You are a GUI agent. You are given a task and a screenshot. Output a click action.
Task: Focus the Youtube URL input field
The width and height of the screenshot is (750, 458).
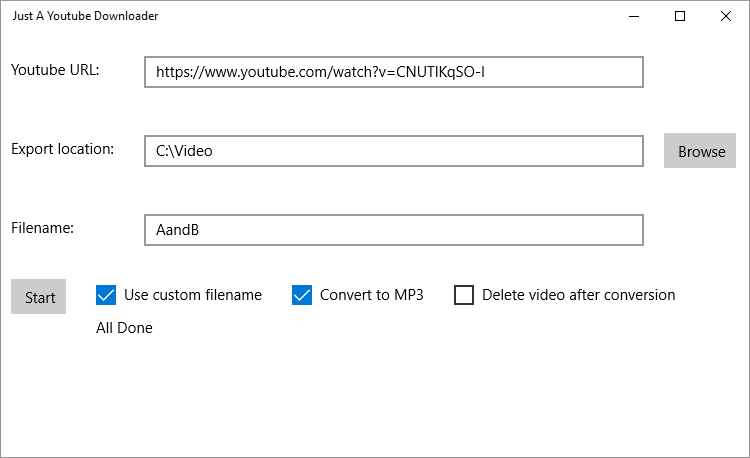pyautogui.click(x=393, y=72)
